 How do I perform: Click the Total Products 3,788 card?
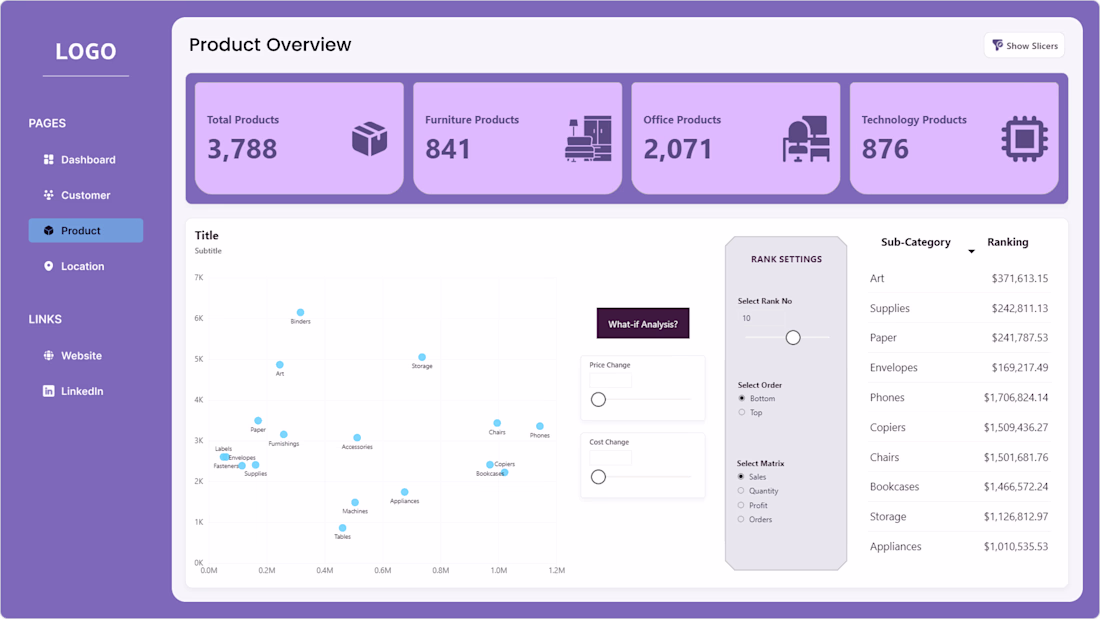pyautogui.click(x=300, y=138)
